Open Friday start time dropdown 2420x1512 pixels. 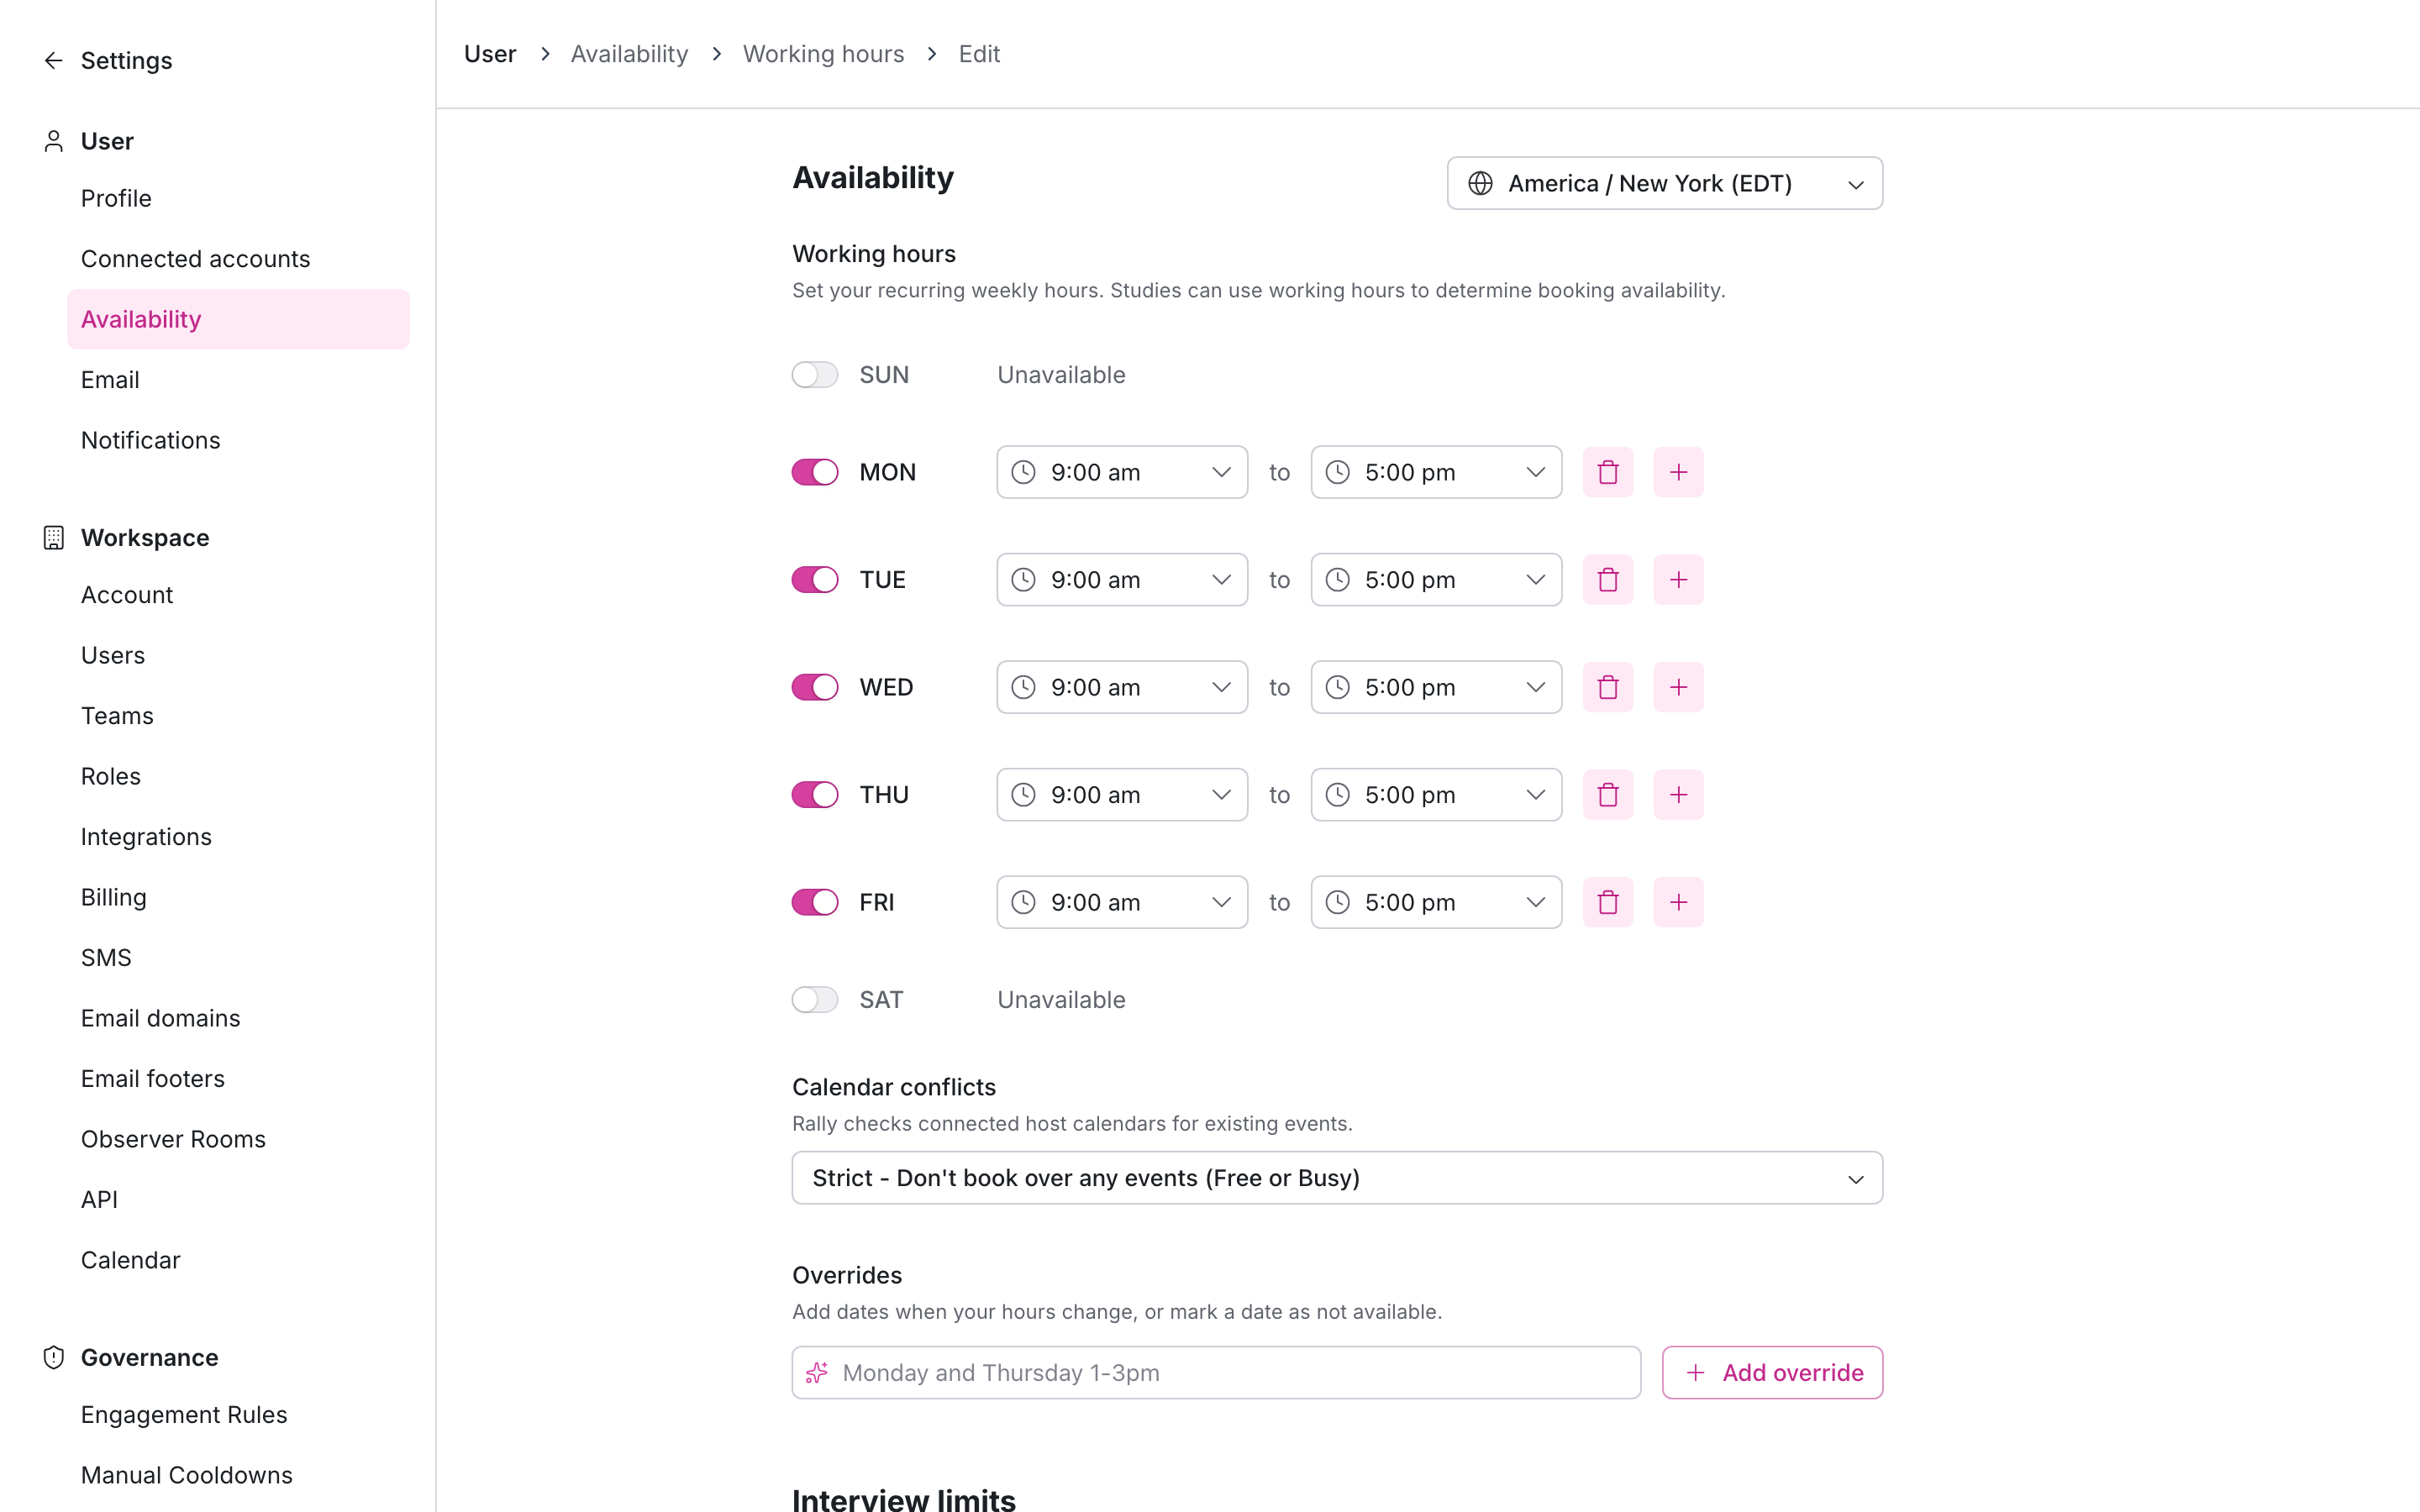tap(1122, 902)
